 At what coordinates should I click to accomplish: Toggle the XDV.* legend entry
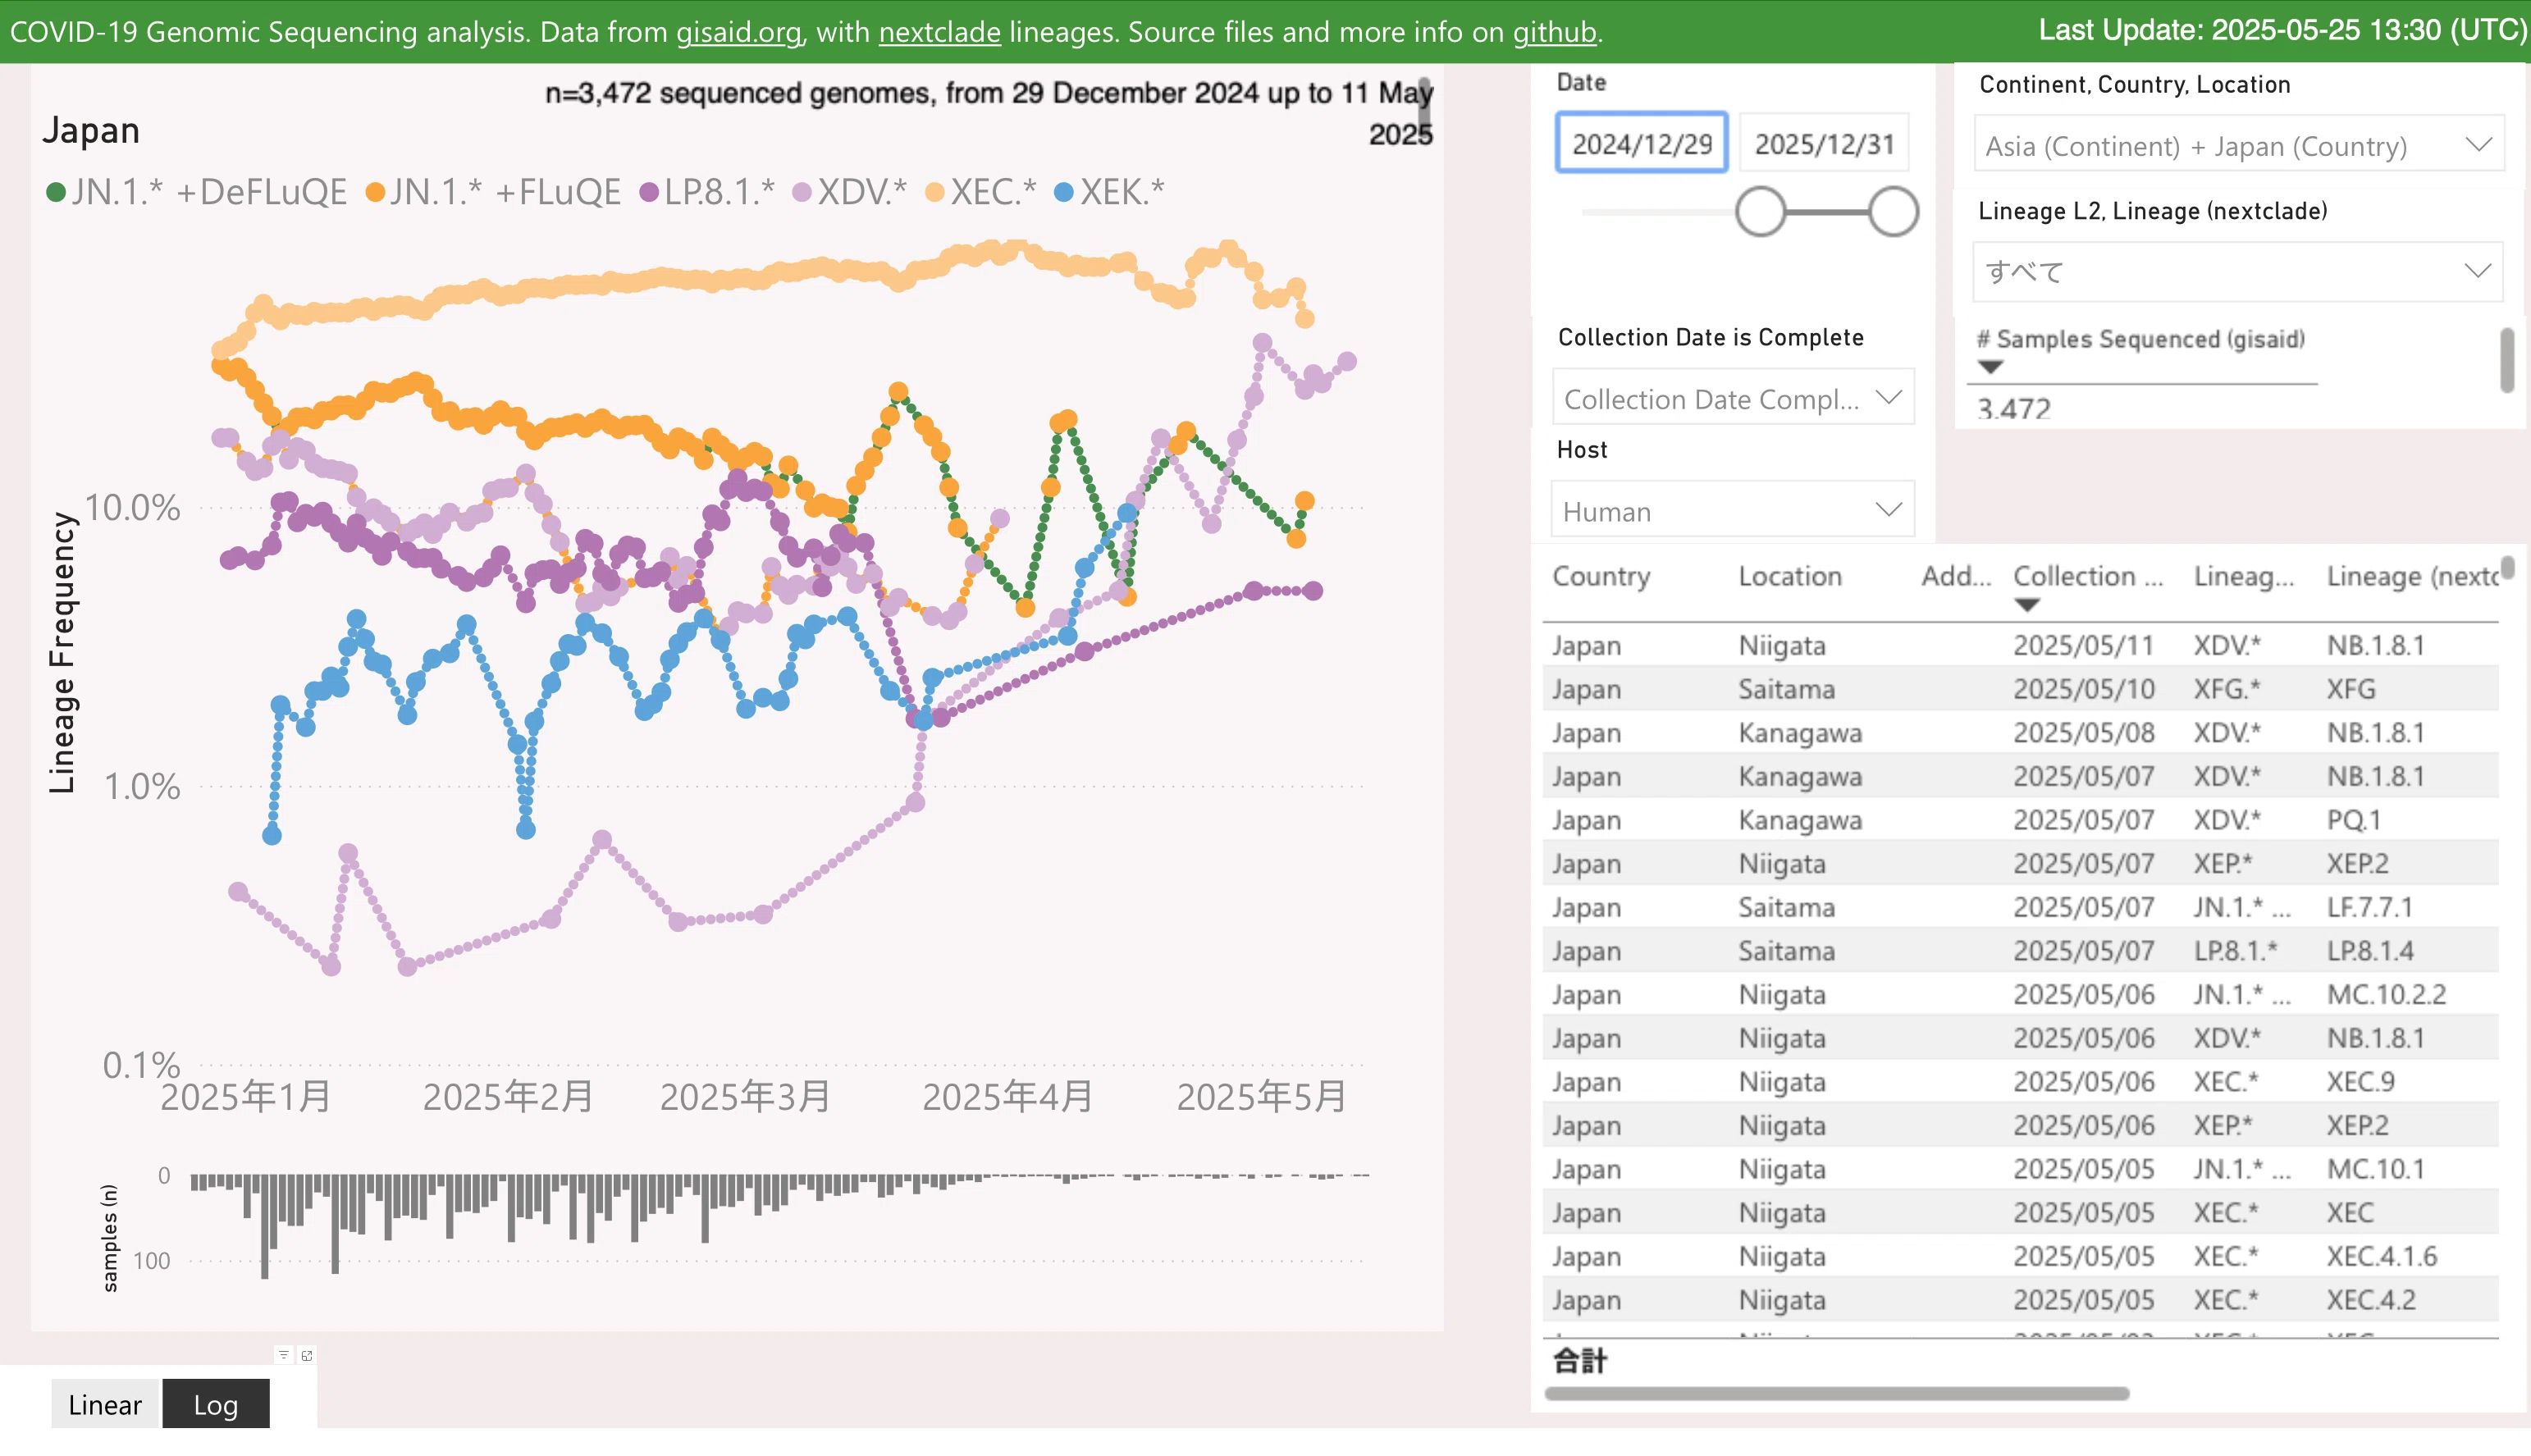point(850,191)
